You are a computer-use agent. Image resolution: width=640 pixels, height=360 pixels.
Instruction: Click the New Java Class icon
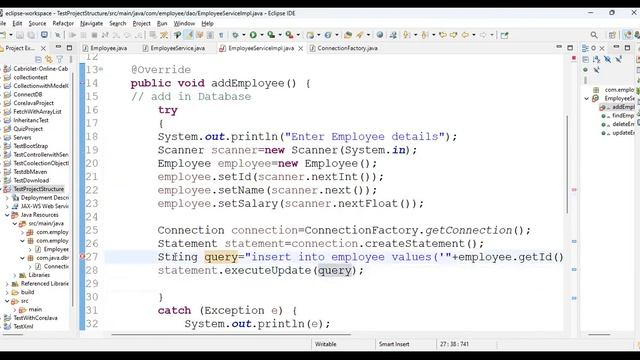pos(328,35)
